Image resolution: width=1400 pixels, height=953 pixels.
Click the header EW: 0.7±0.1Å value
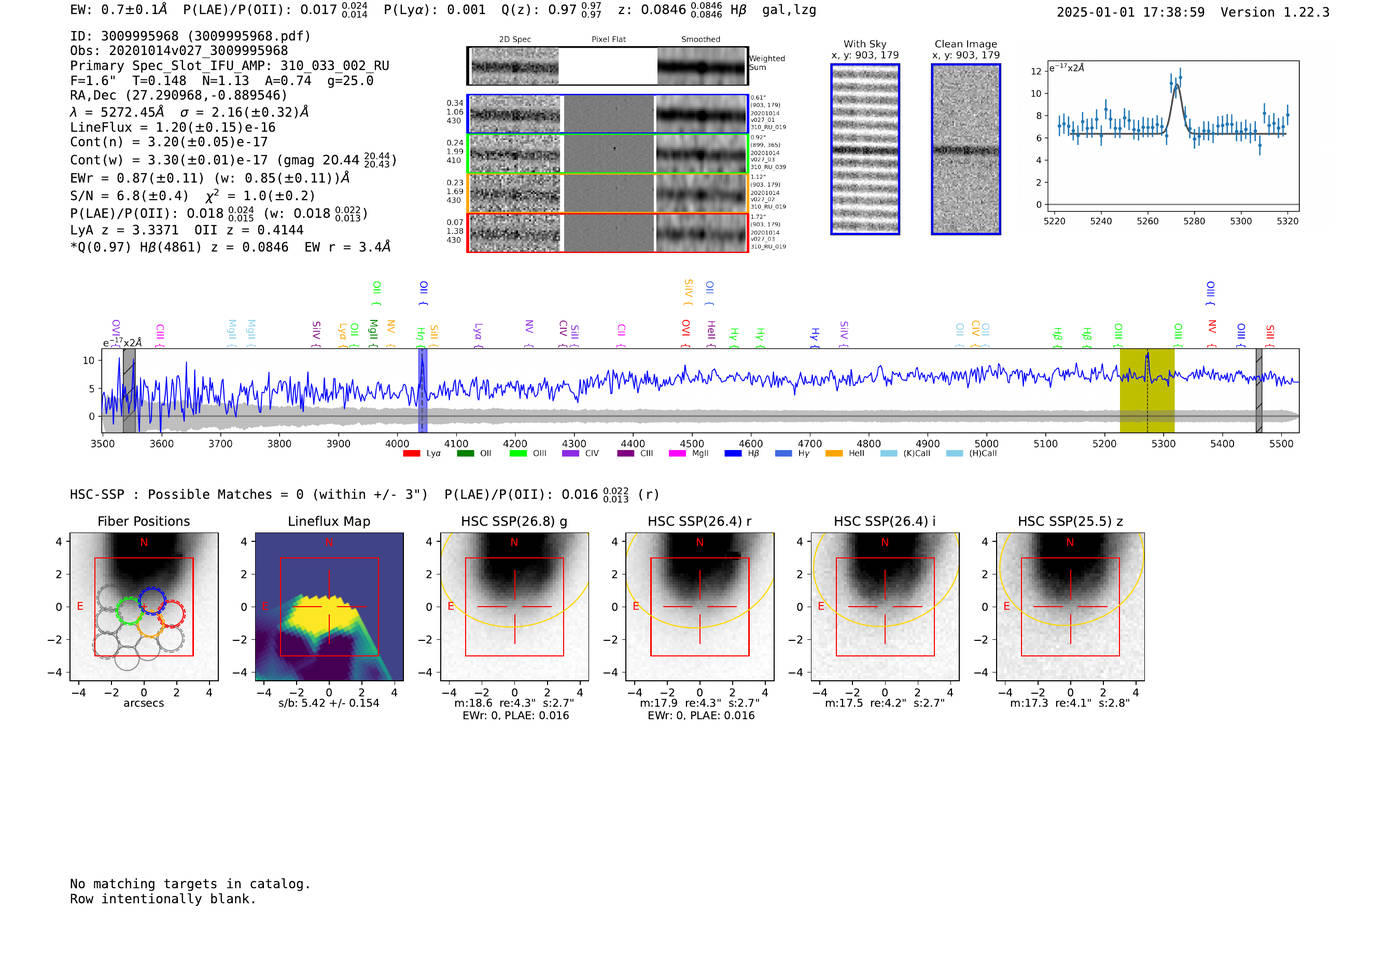pos(119,10)
